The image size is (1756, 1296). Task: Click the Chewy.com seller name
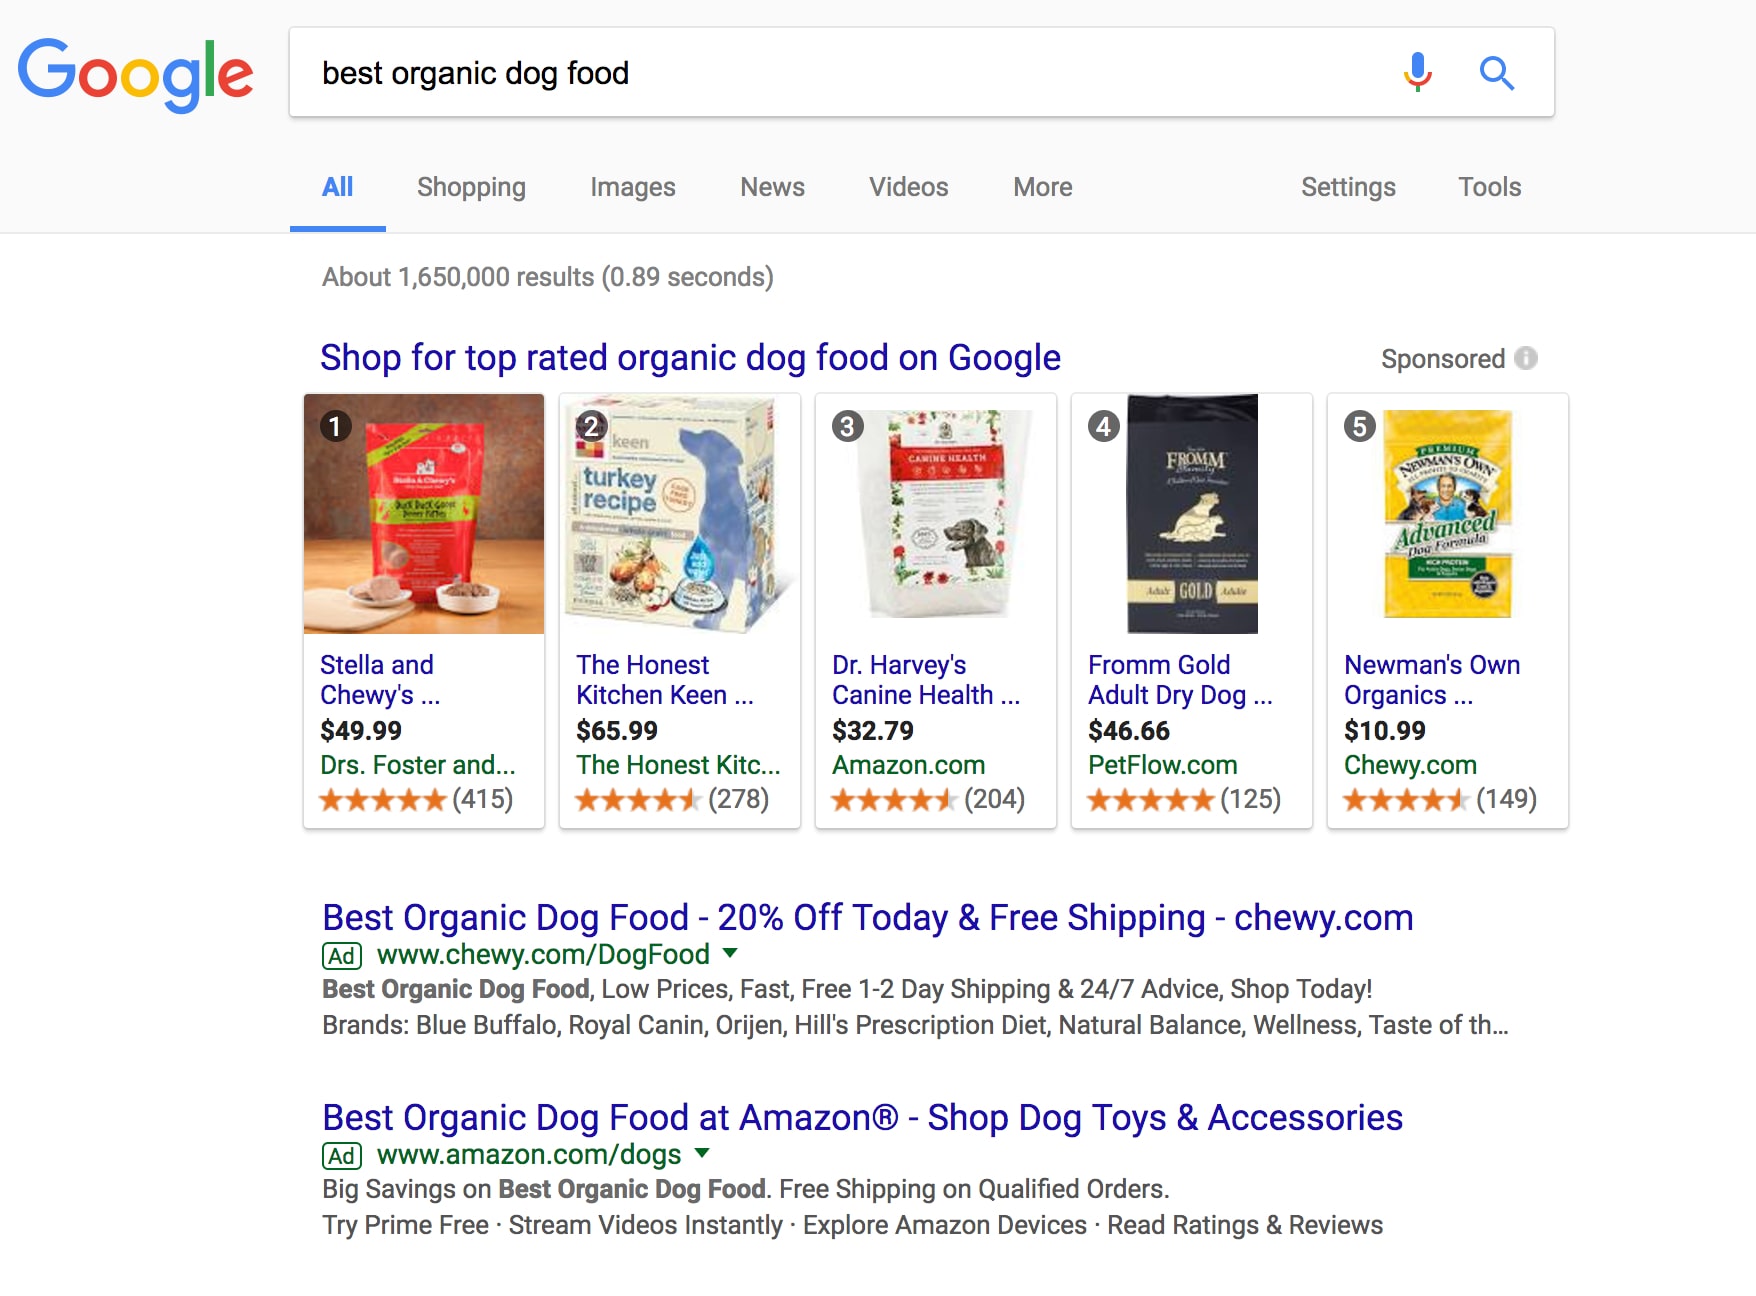point(1410,765)
